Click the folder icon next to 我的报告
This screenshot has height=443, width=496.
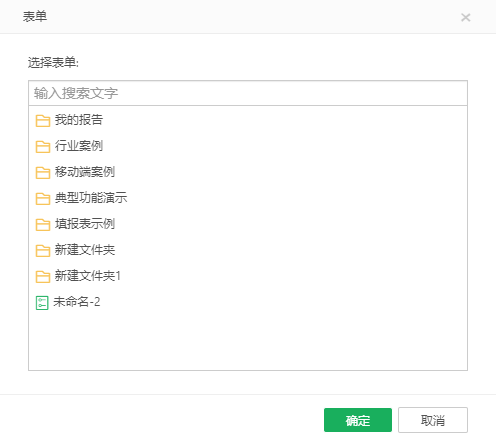click(x=43, y=121)
